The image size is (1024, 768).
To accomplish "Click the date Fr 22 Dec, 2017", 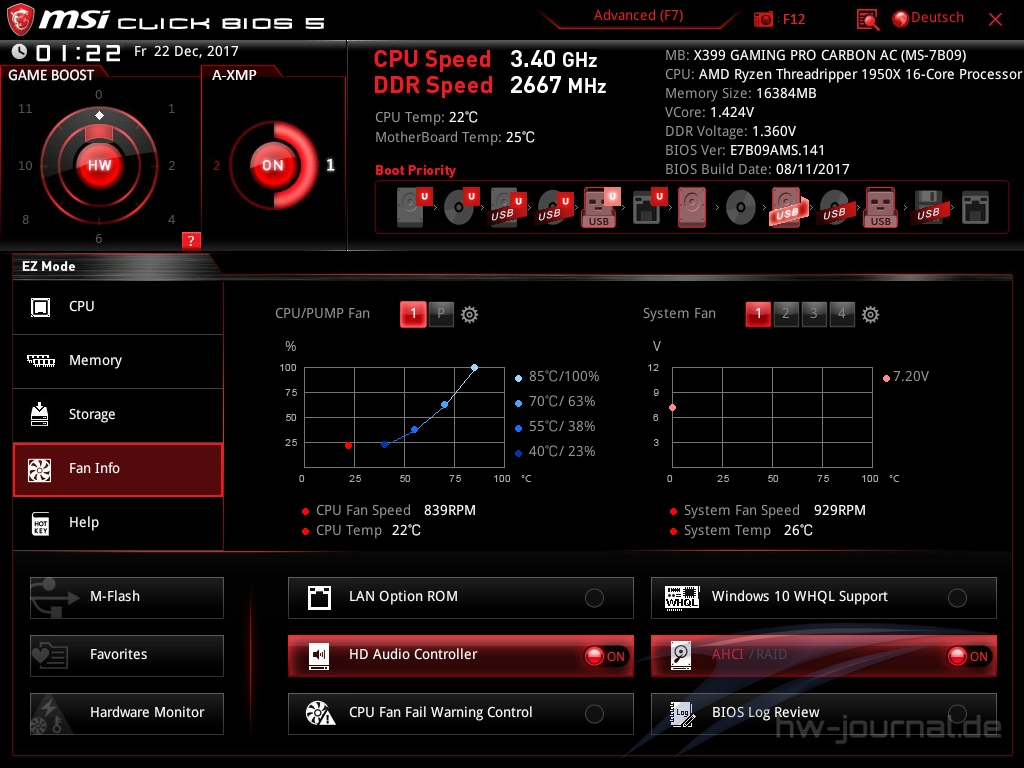I will (186, 51).
